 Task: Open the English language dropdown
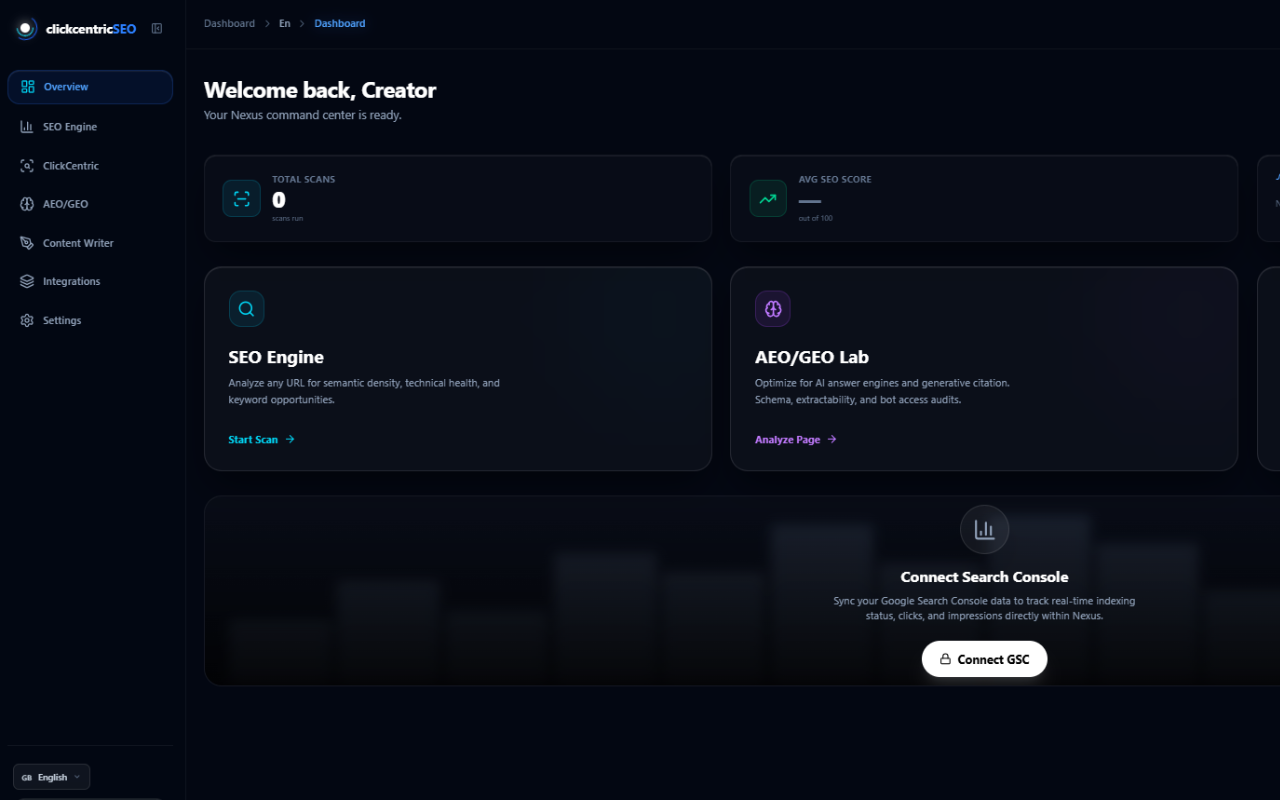[x=51, y=777]
